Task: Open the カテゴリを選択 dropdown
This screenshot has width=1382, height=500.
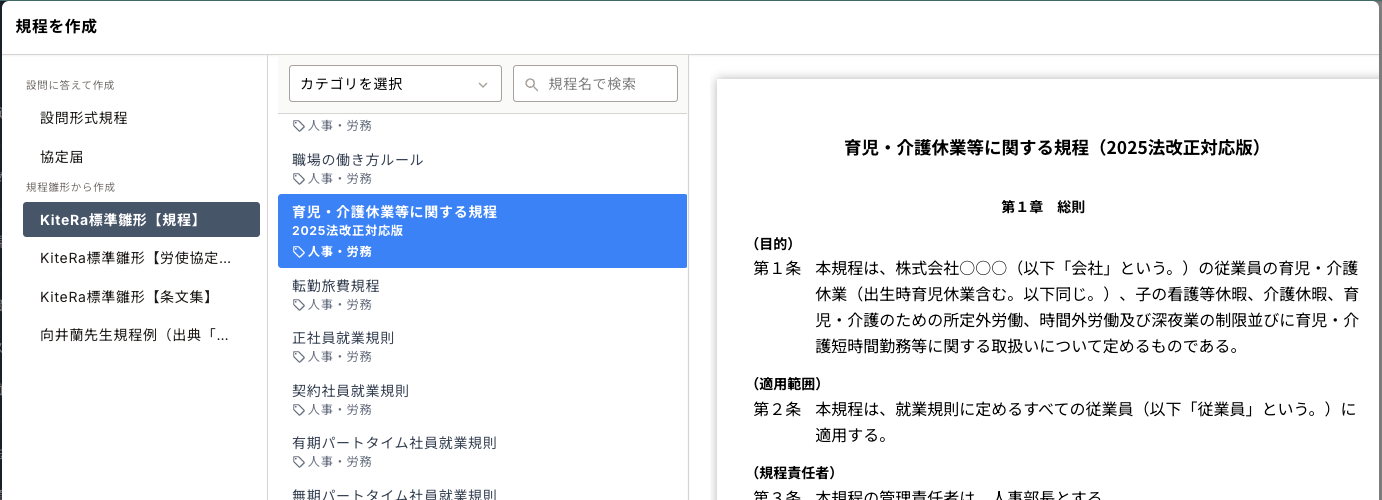Action: 394,84
